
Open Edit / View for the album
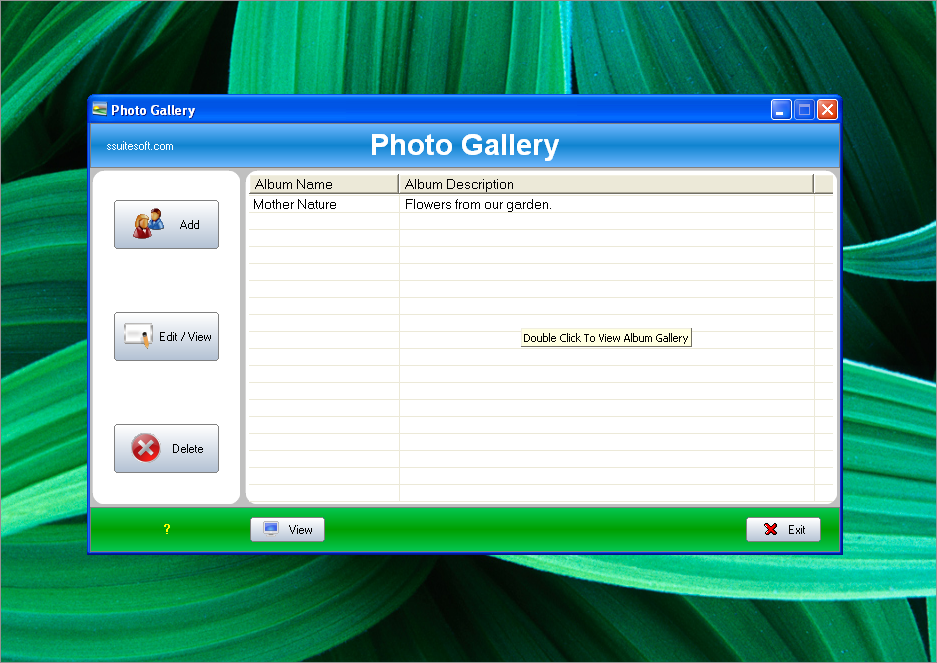[166, 337]
